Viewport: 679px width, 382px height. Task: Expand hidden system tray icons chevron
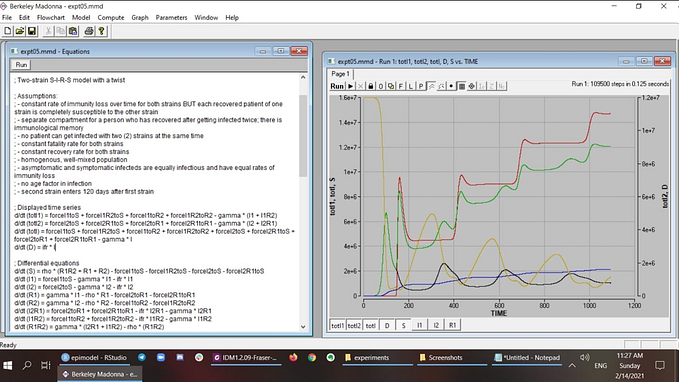click(572, 366)
